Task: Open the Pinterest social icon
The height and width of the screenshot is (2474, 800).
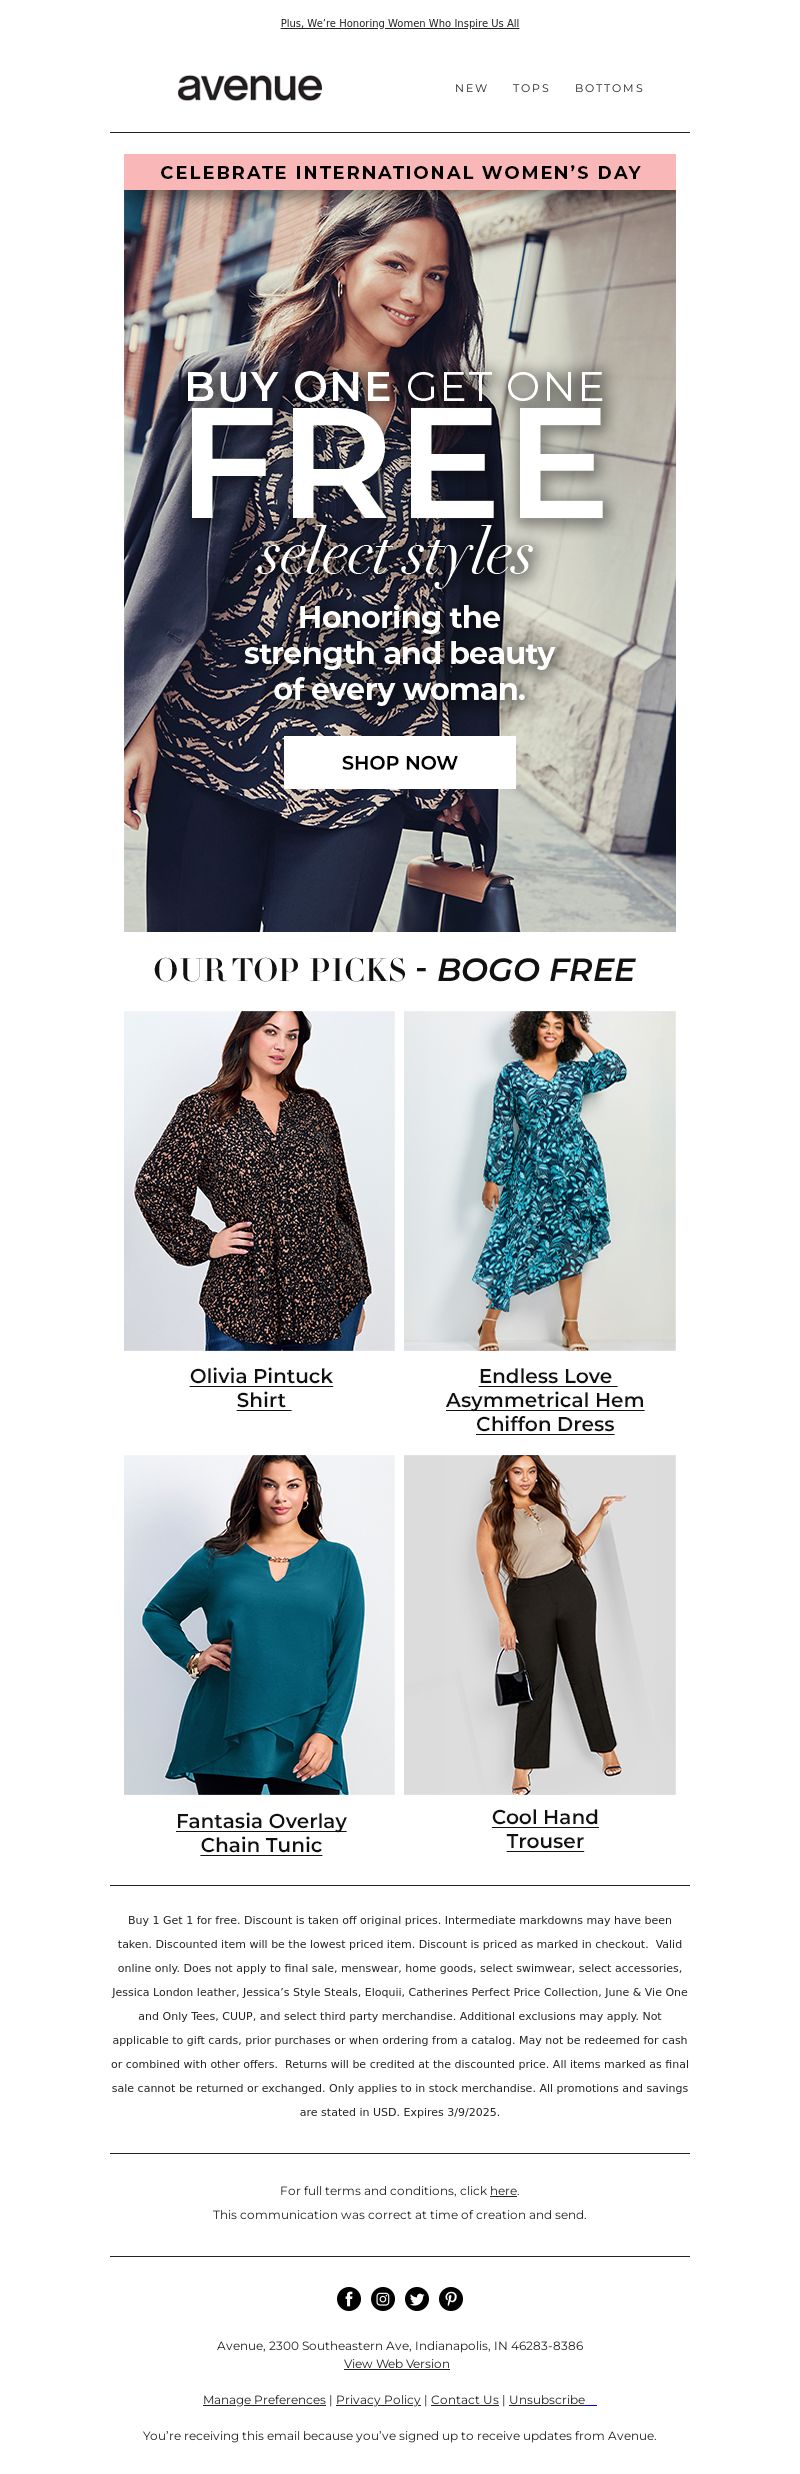Action: pyautogui.click(x=451, y=2299)
